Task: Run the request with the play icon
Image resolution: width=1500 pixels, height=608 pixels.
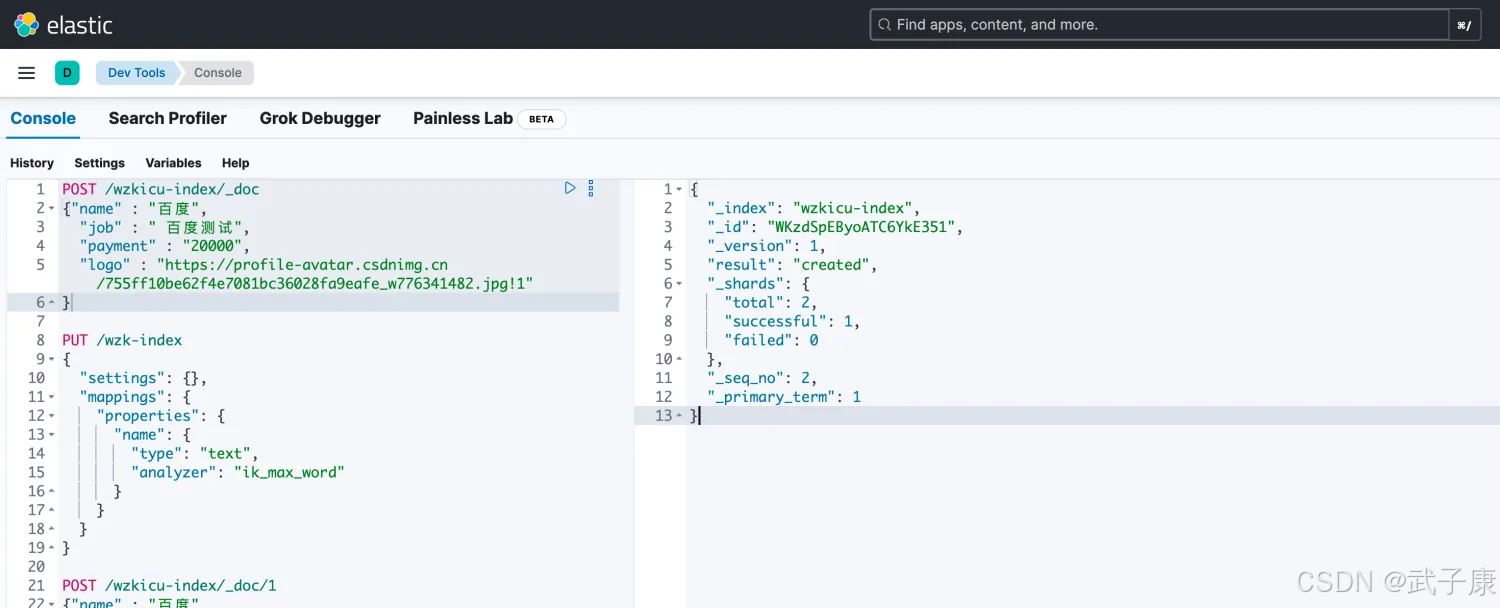Action: pyautogui.click(x=570, y=188)
